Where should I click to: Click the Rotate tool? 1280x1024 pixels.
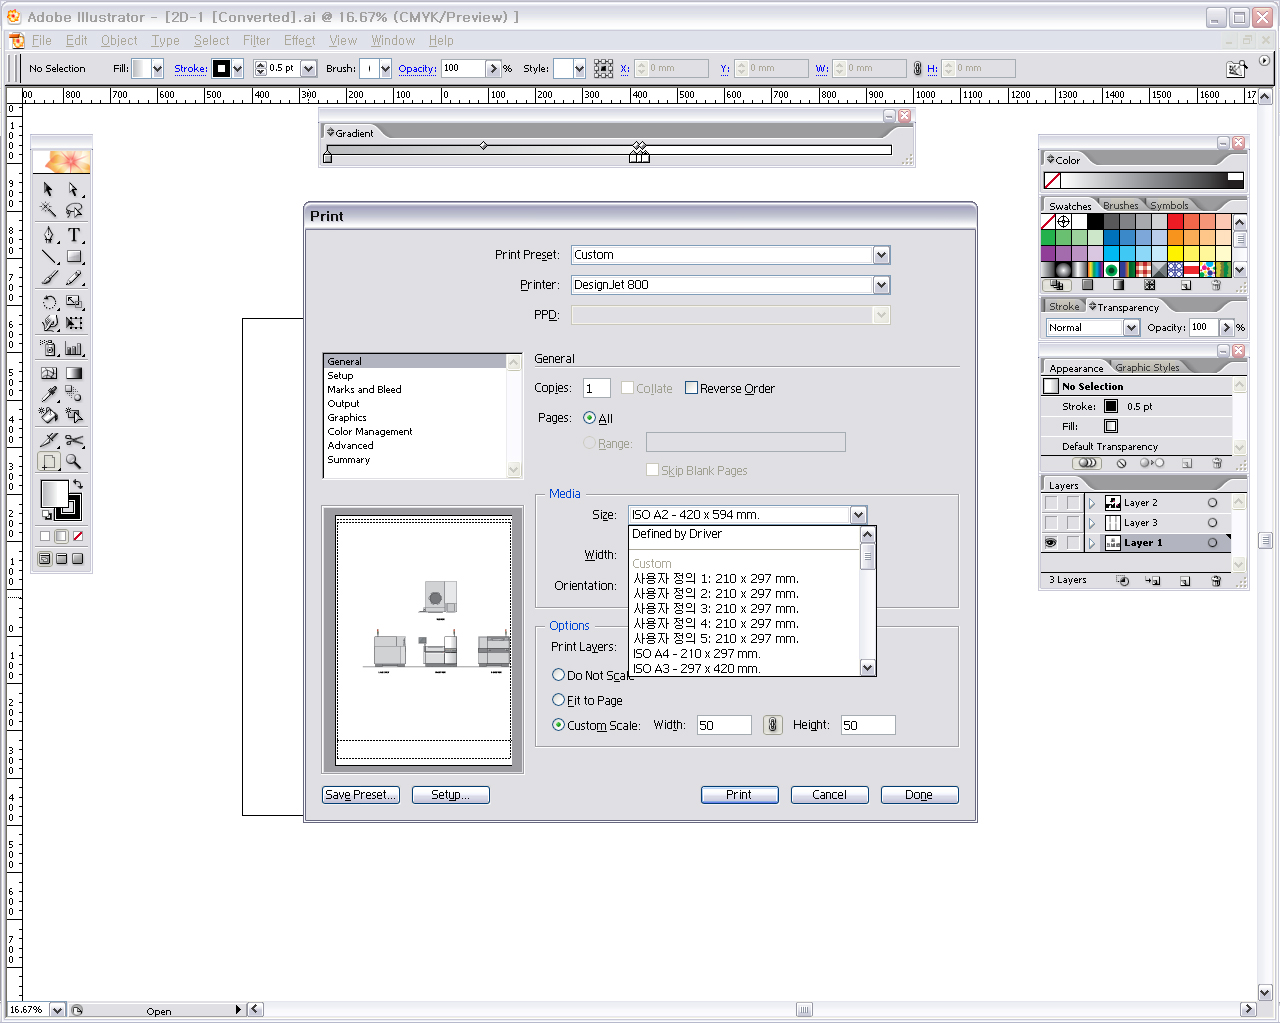pyautogui.click(x=49, y=302)
